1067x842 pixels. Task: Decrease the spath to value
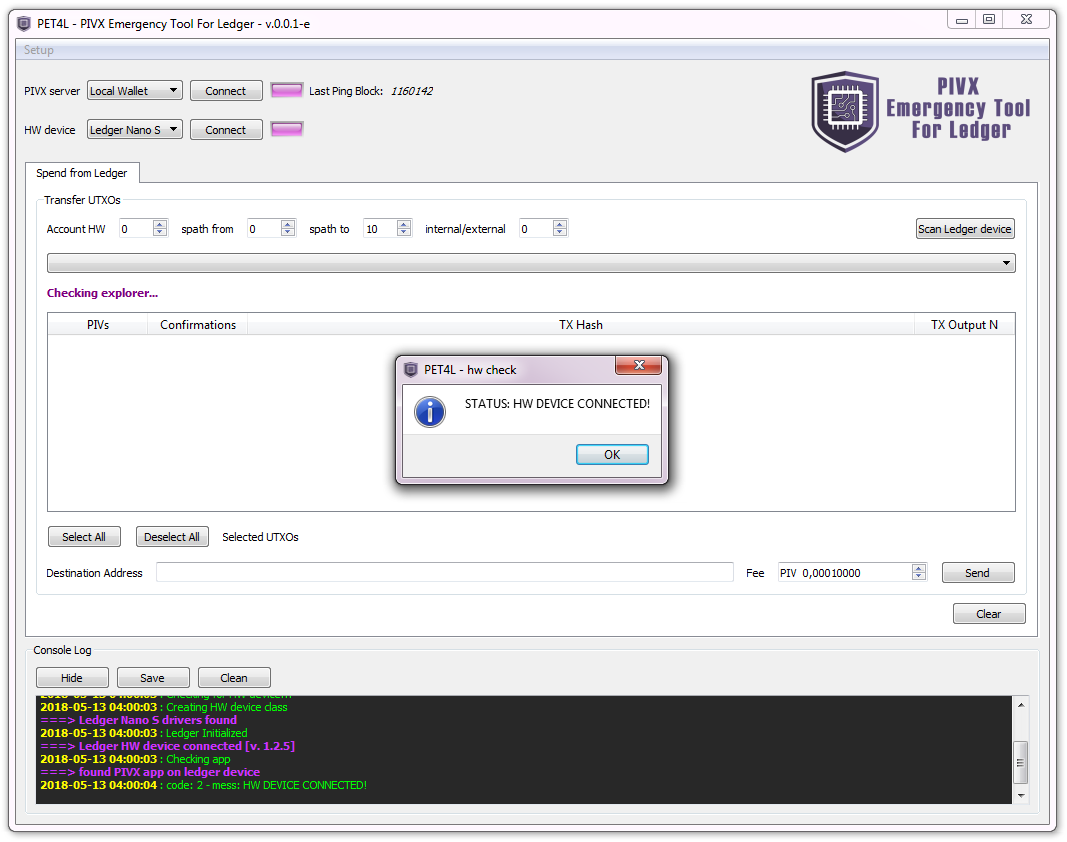pos(404,233)
